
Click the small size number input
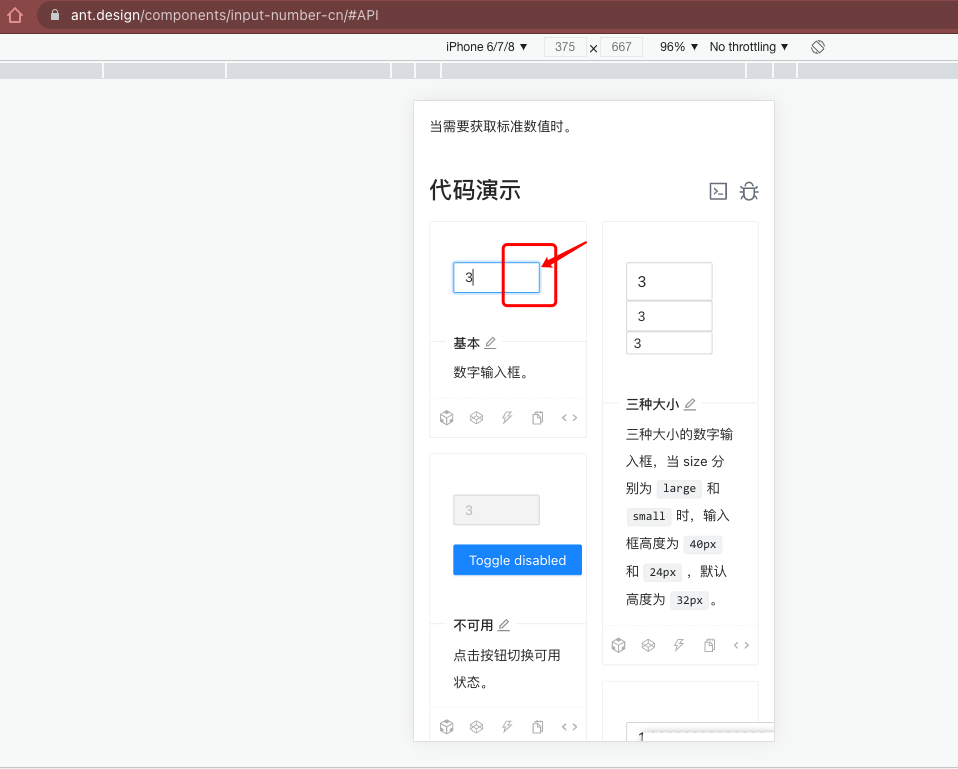(x=669, y=343)
